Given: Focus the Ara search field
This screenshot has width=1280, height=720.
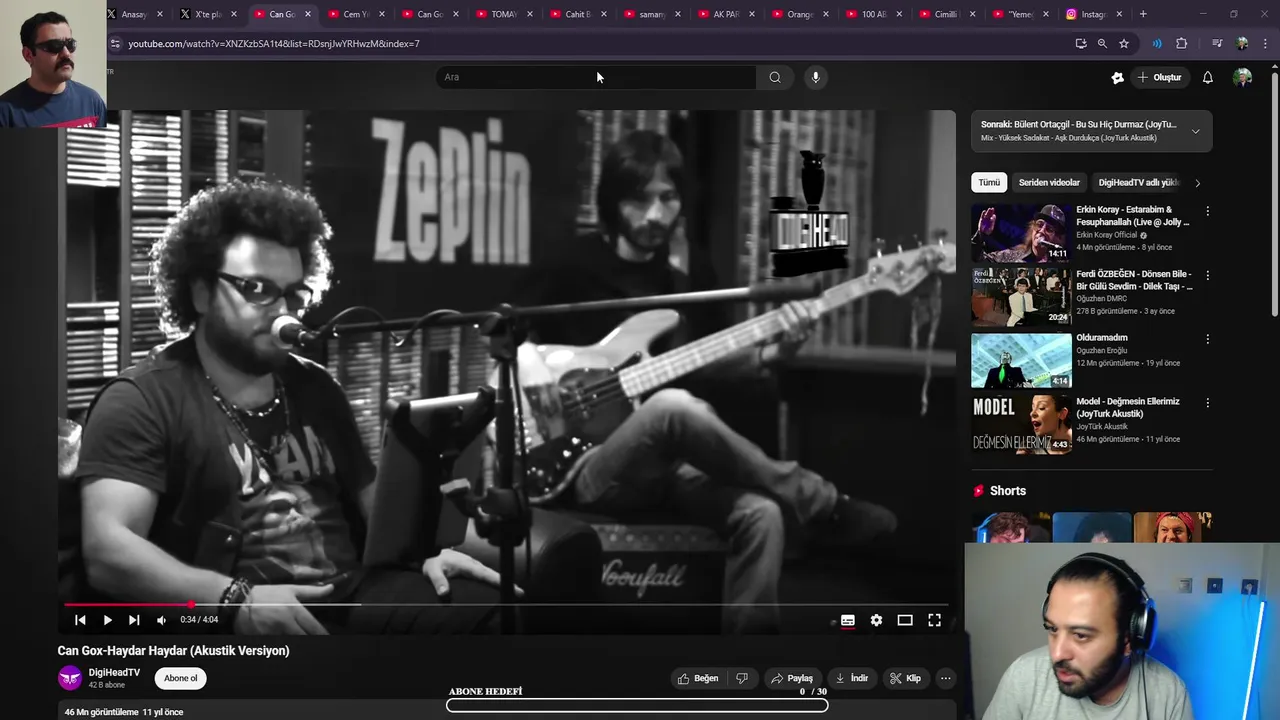Looking at the screenshot, I should coord(597,77).
